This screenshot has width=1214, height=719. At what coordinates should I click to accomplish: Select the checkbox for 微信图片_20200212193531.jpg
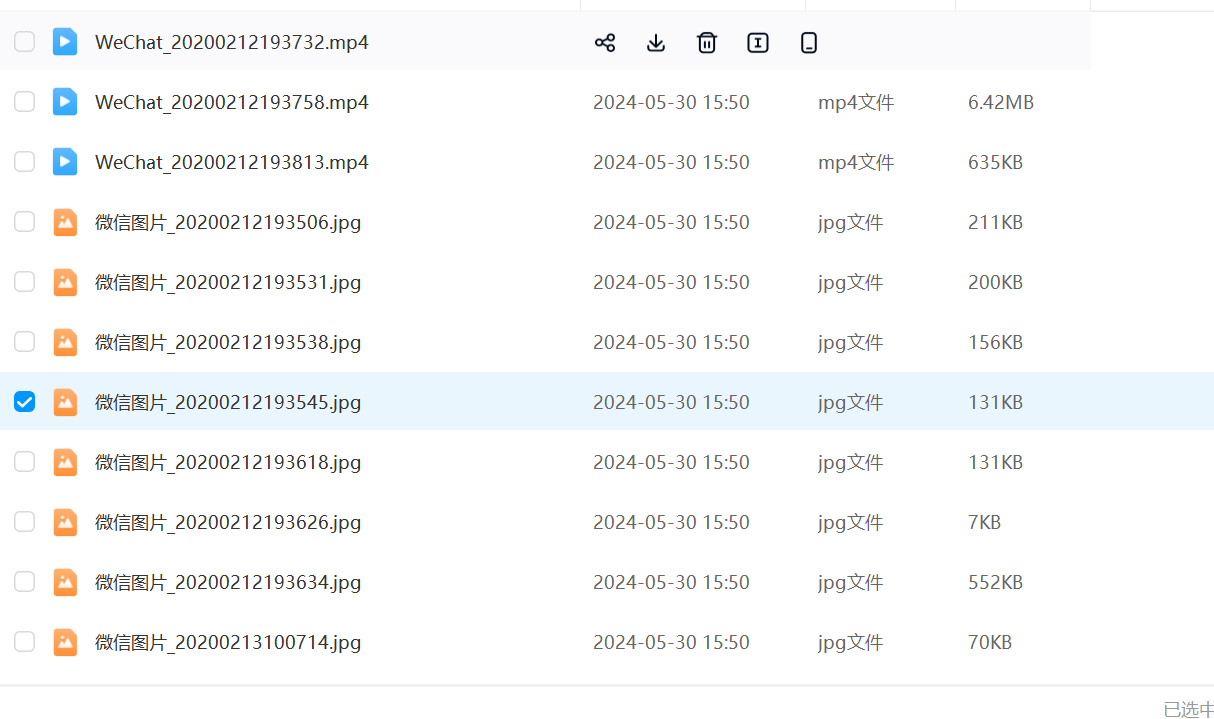(24, 282)
